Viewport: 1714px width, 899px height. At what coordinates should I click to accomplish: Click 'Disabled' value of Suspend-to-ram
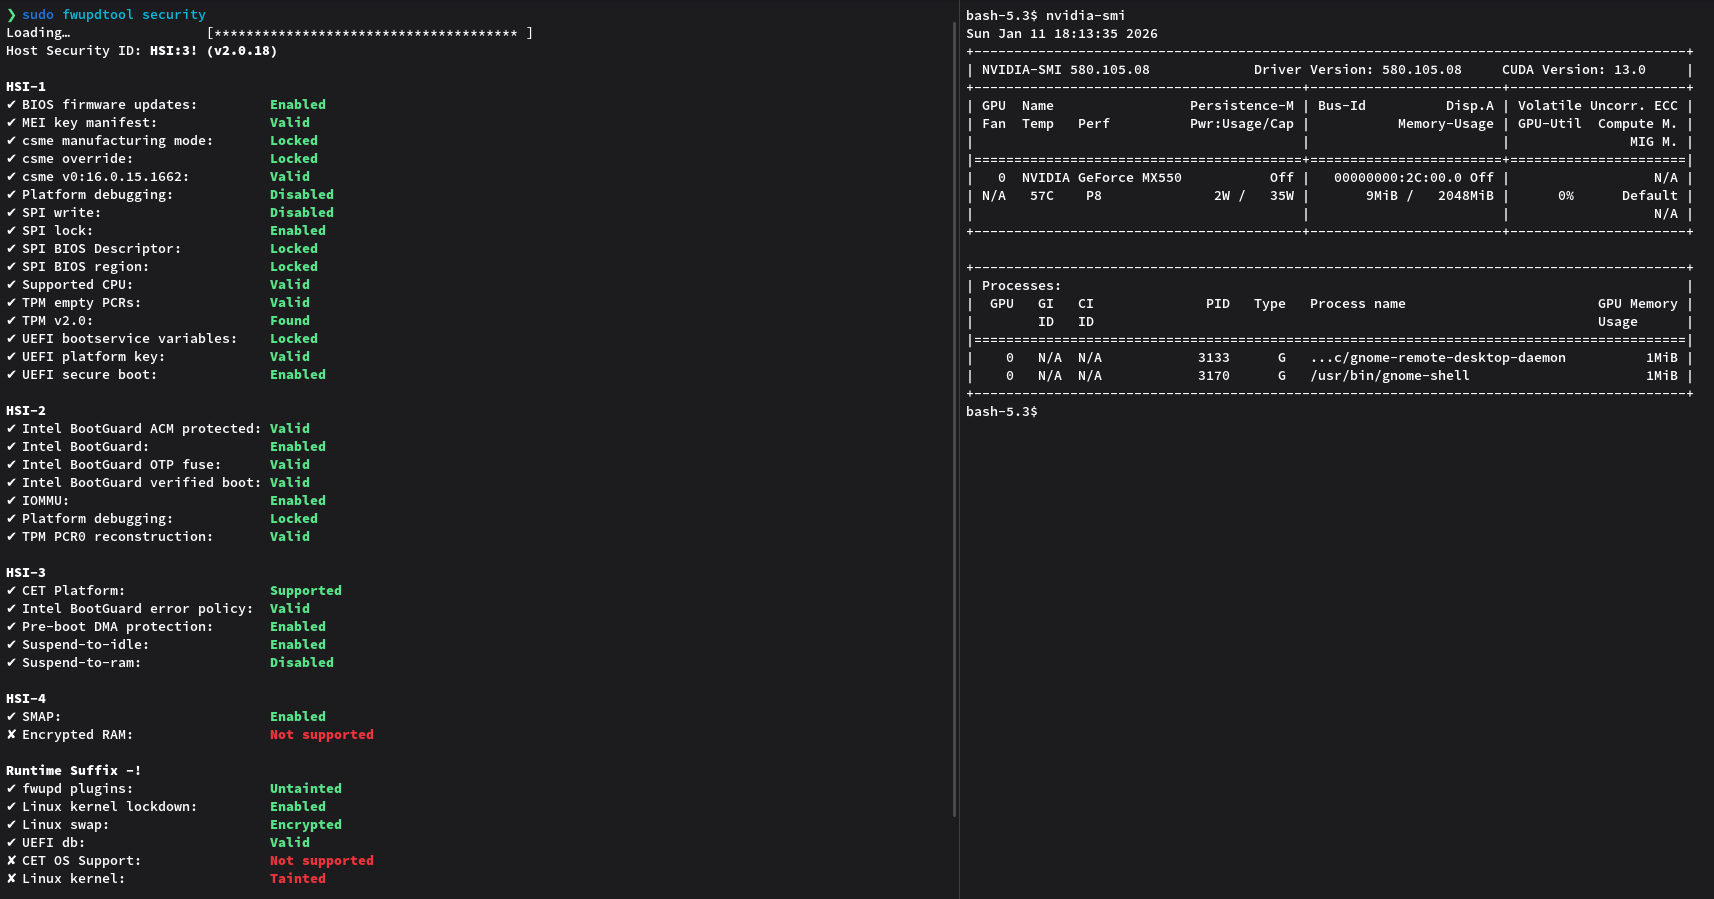tap(302, 663)
